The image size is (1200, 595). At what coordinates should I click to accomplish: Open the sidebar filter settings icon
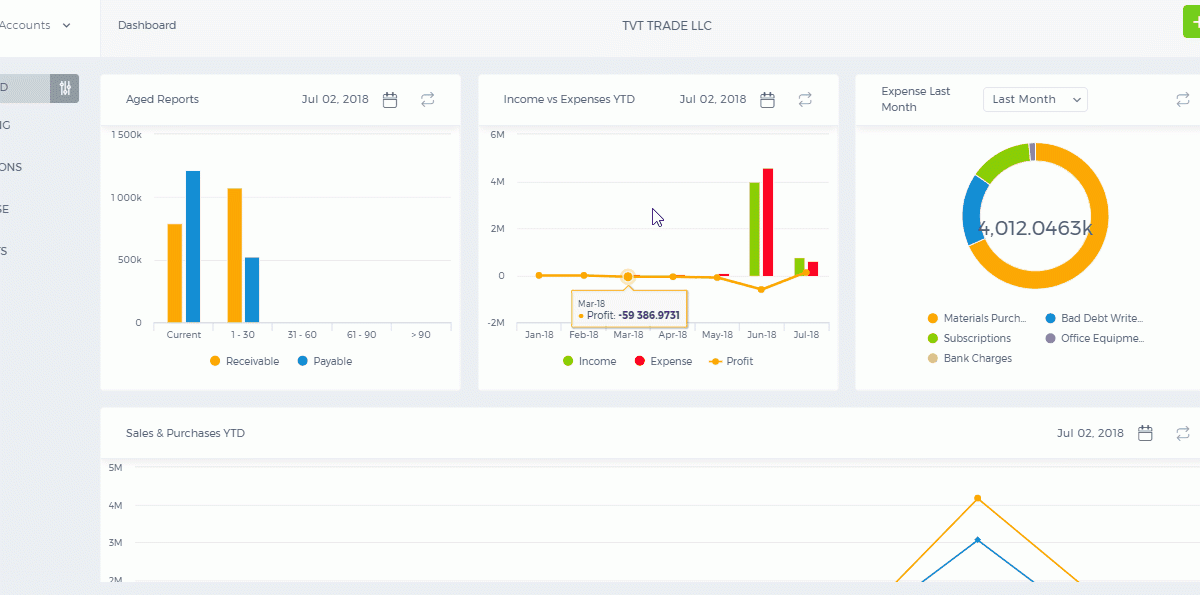tap(65, 88)
